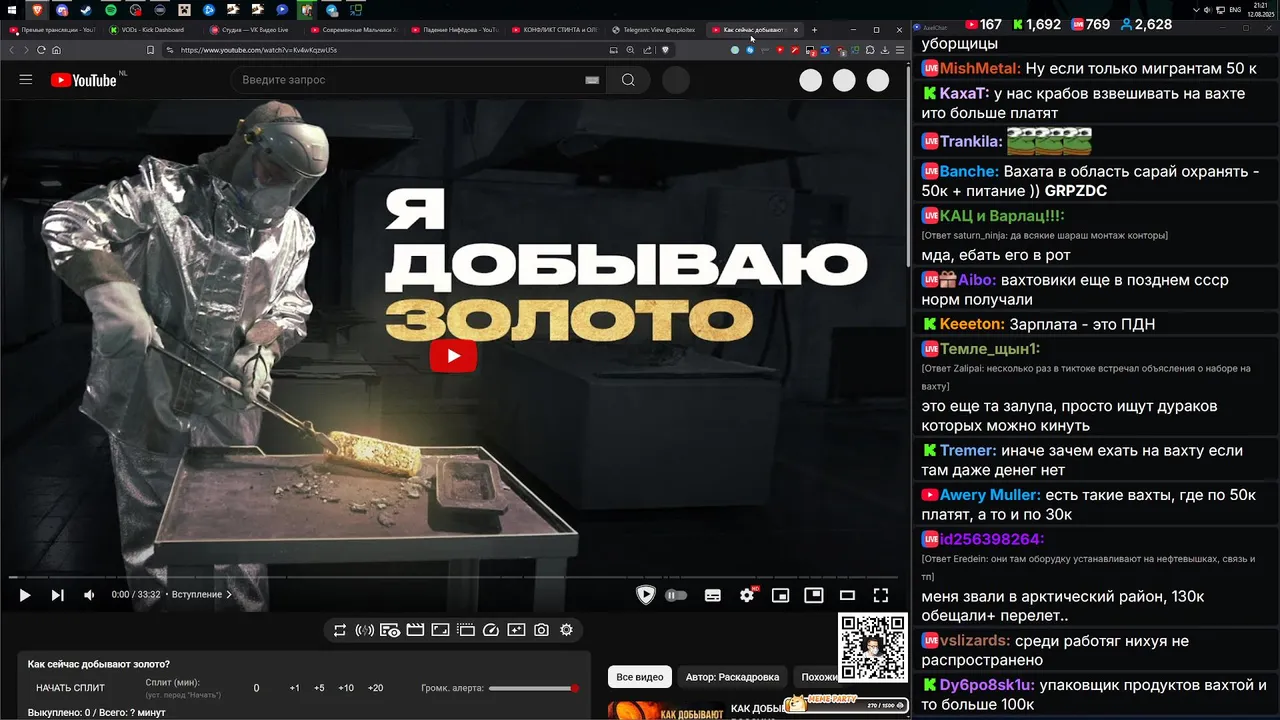Screen dimensions: 1280x720
Task: Click the video filters sparkle icon
Action: pos(516,630)
